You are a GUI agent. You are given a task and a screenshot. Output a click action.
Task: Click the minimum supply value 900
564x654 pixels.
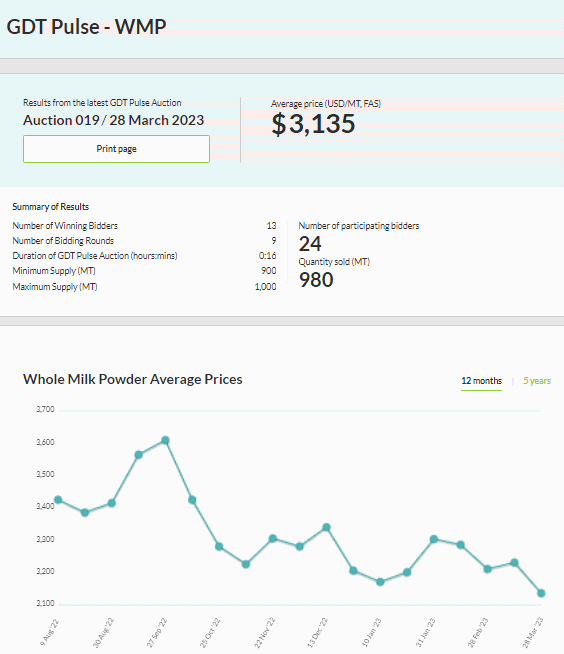click(269, 271)
